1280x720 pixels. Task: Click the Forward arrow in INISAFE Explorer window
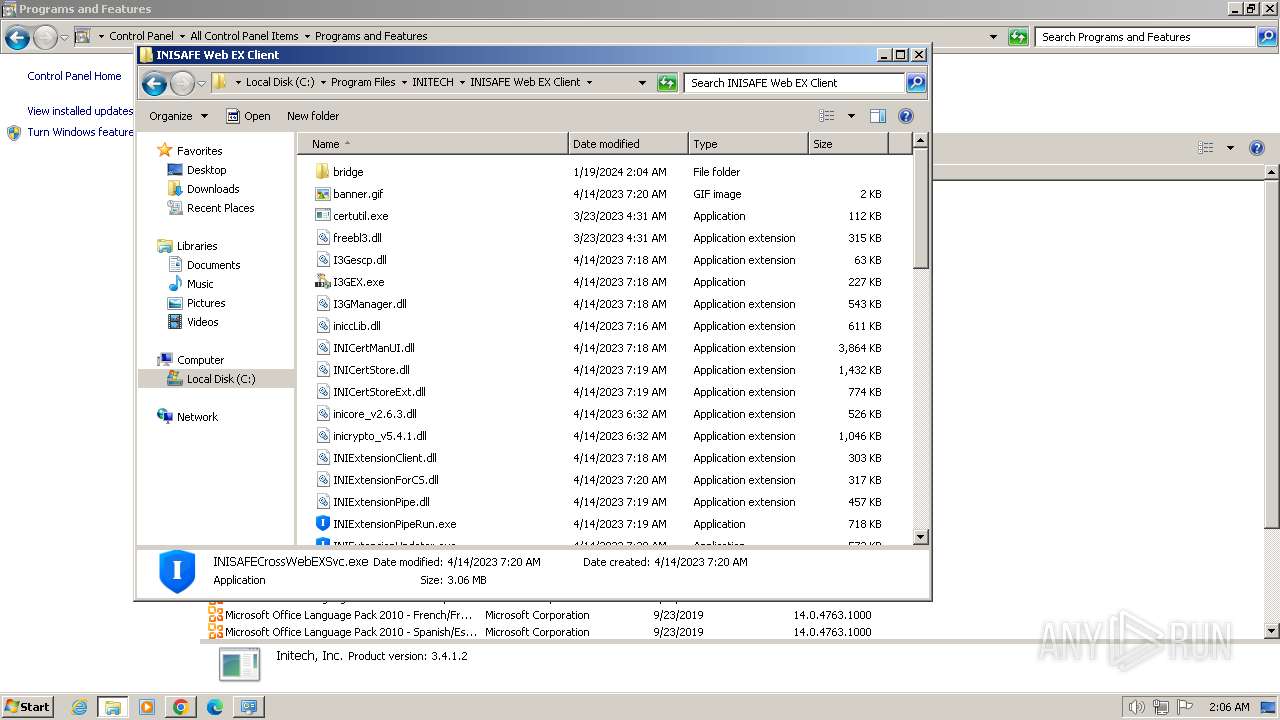coord(182,83)
